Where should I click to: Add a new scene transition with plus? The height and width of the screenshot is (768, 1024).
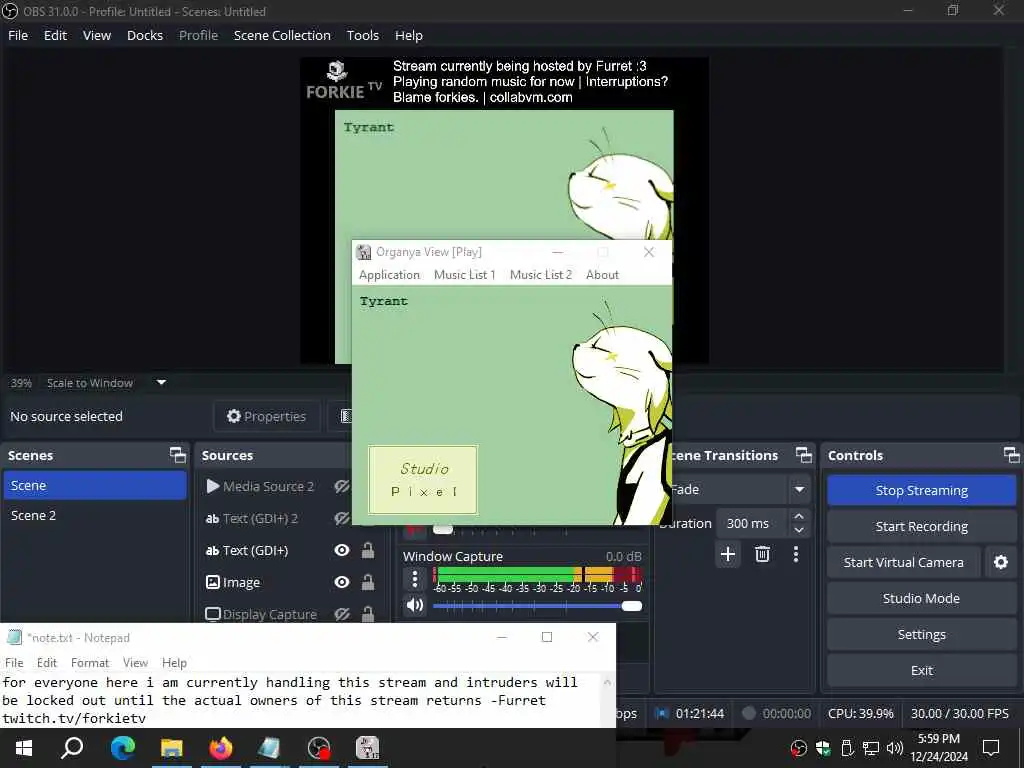(728, 554)
